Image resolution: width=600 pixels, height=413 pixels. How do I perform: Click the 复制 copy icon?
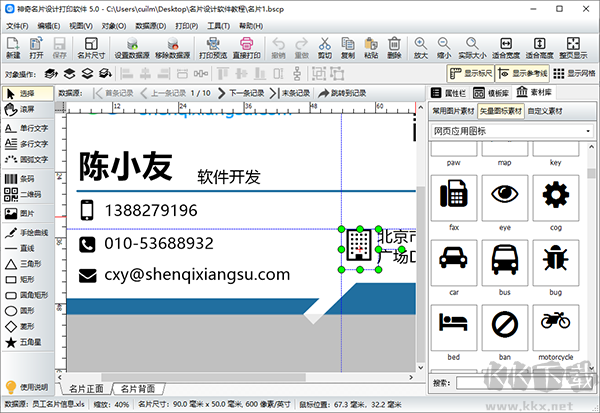click(348, 48)
